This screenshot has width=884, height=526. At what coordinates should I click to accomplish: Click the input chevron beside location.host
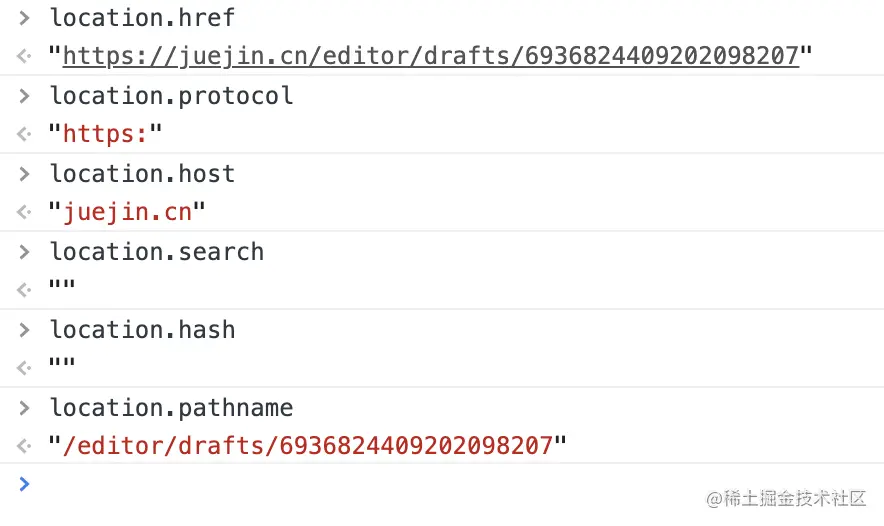click(x=25, y=173)
